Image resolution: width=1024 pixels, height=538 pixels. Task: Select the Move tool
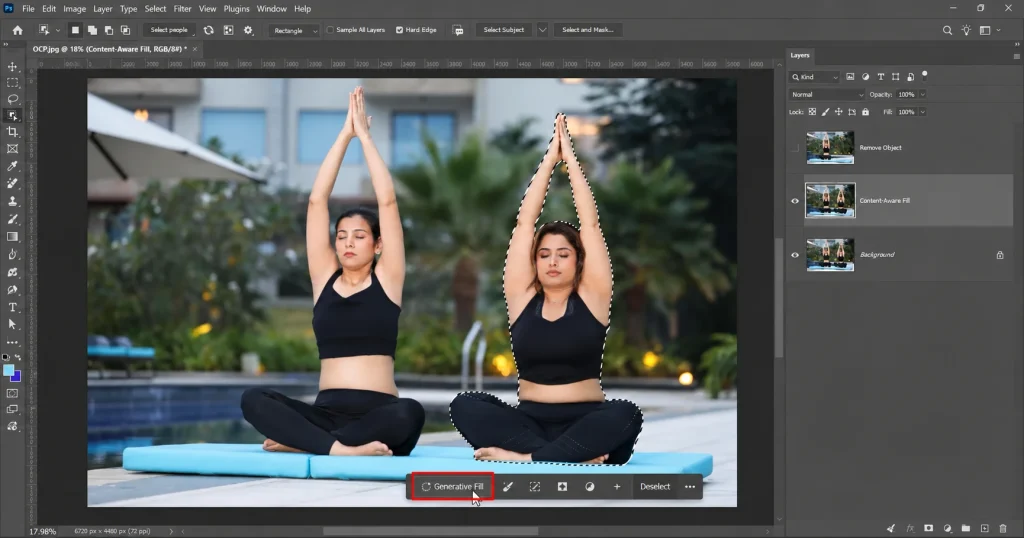pyautogui.click(x=12, y=67)
